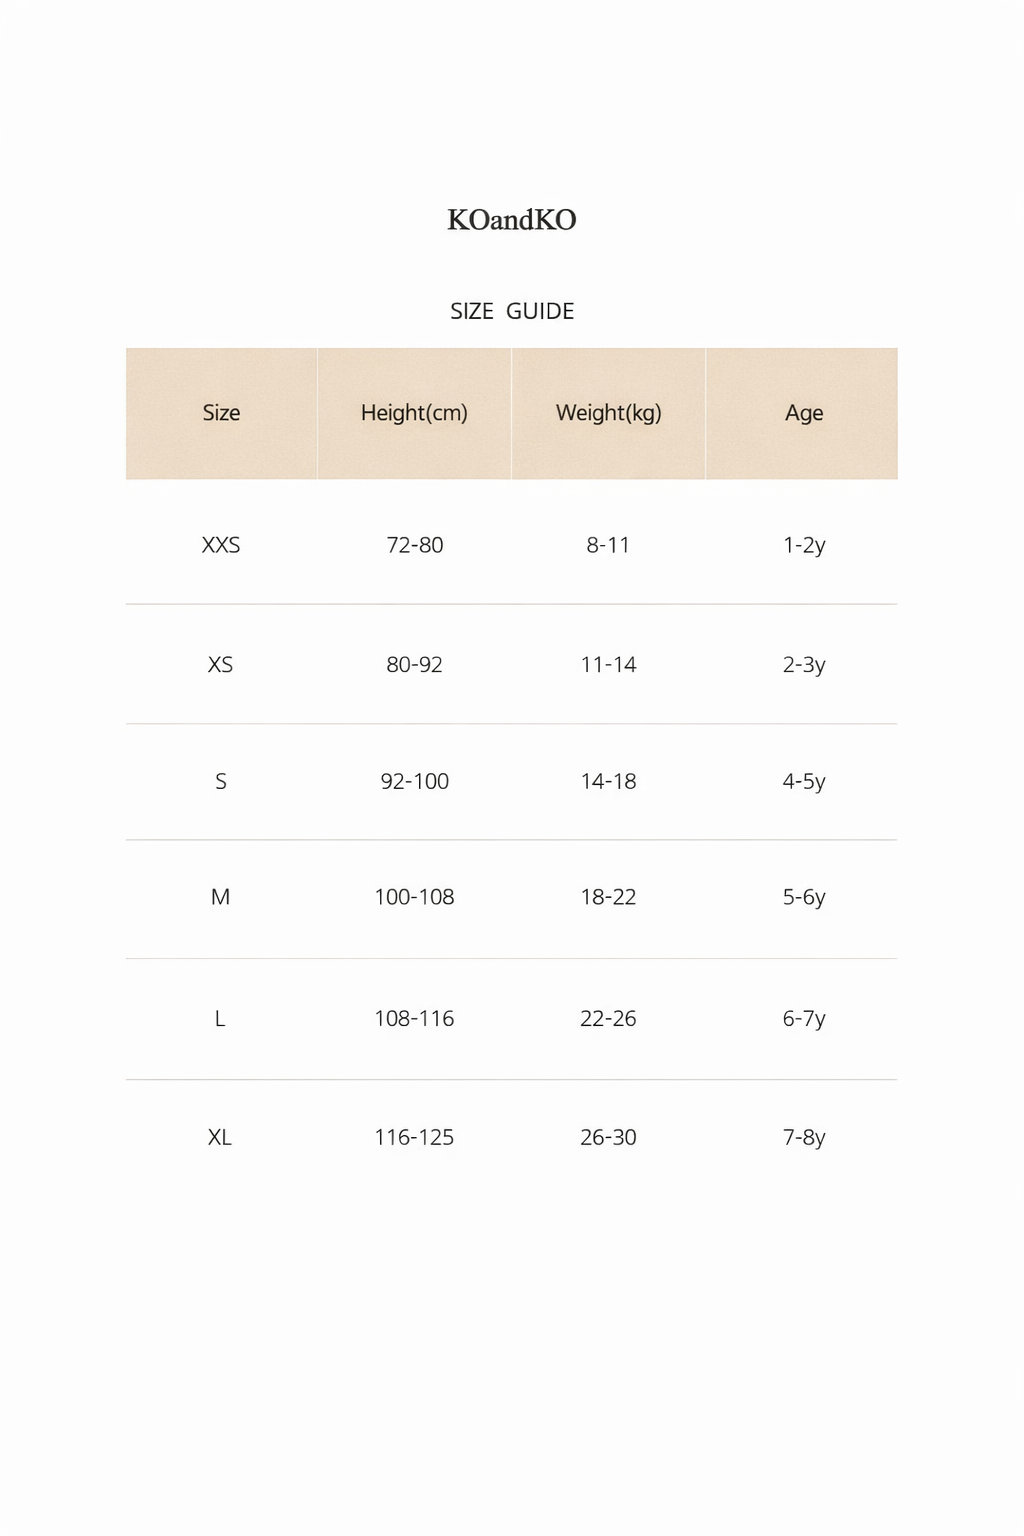
Task: Click the M size label
Action: [x=220, y=897]
